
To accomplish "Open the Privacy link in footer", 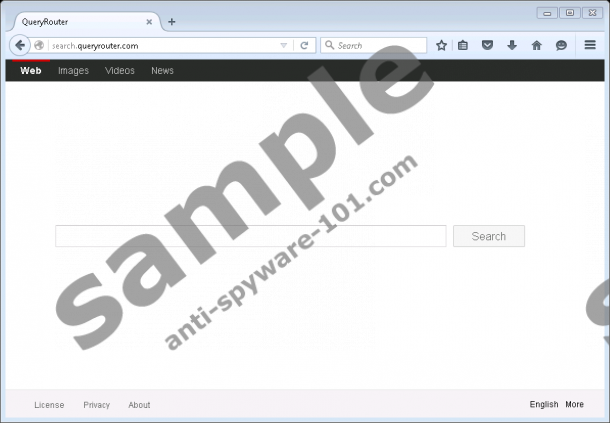I will pos(97,405).
